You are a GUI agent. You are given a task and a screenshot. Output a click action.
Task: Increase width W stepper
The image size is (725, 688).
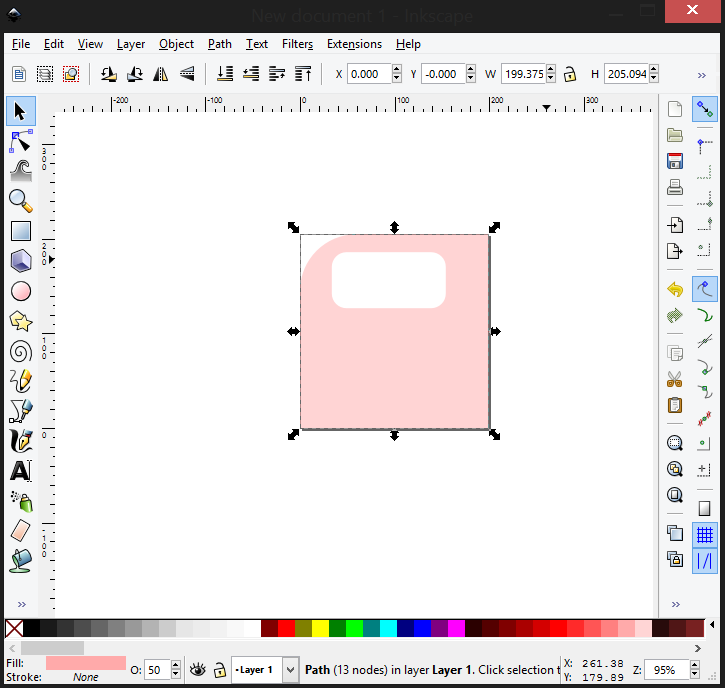(551, 69)
